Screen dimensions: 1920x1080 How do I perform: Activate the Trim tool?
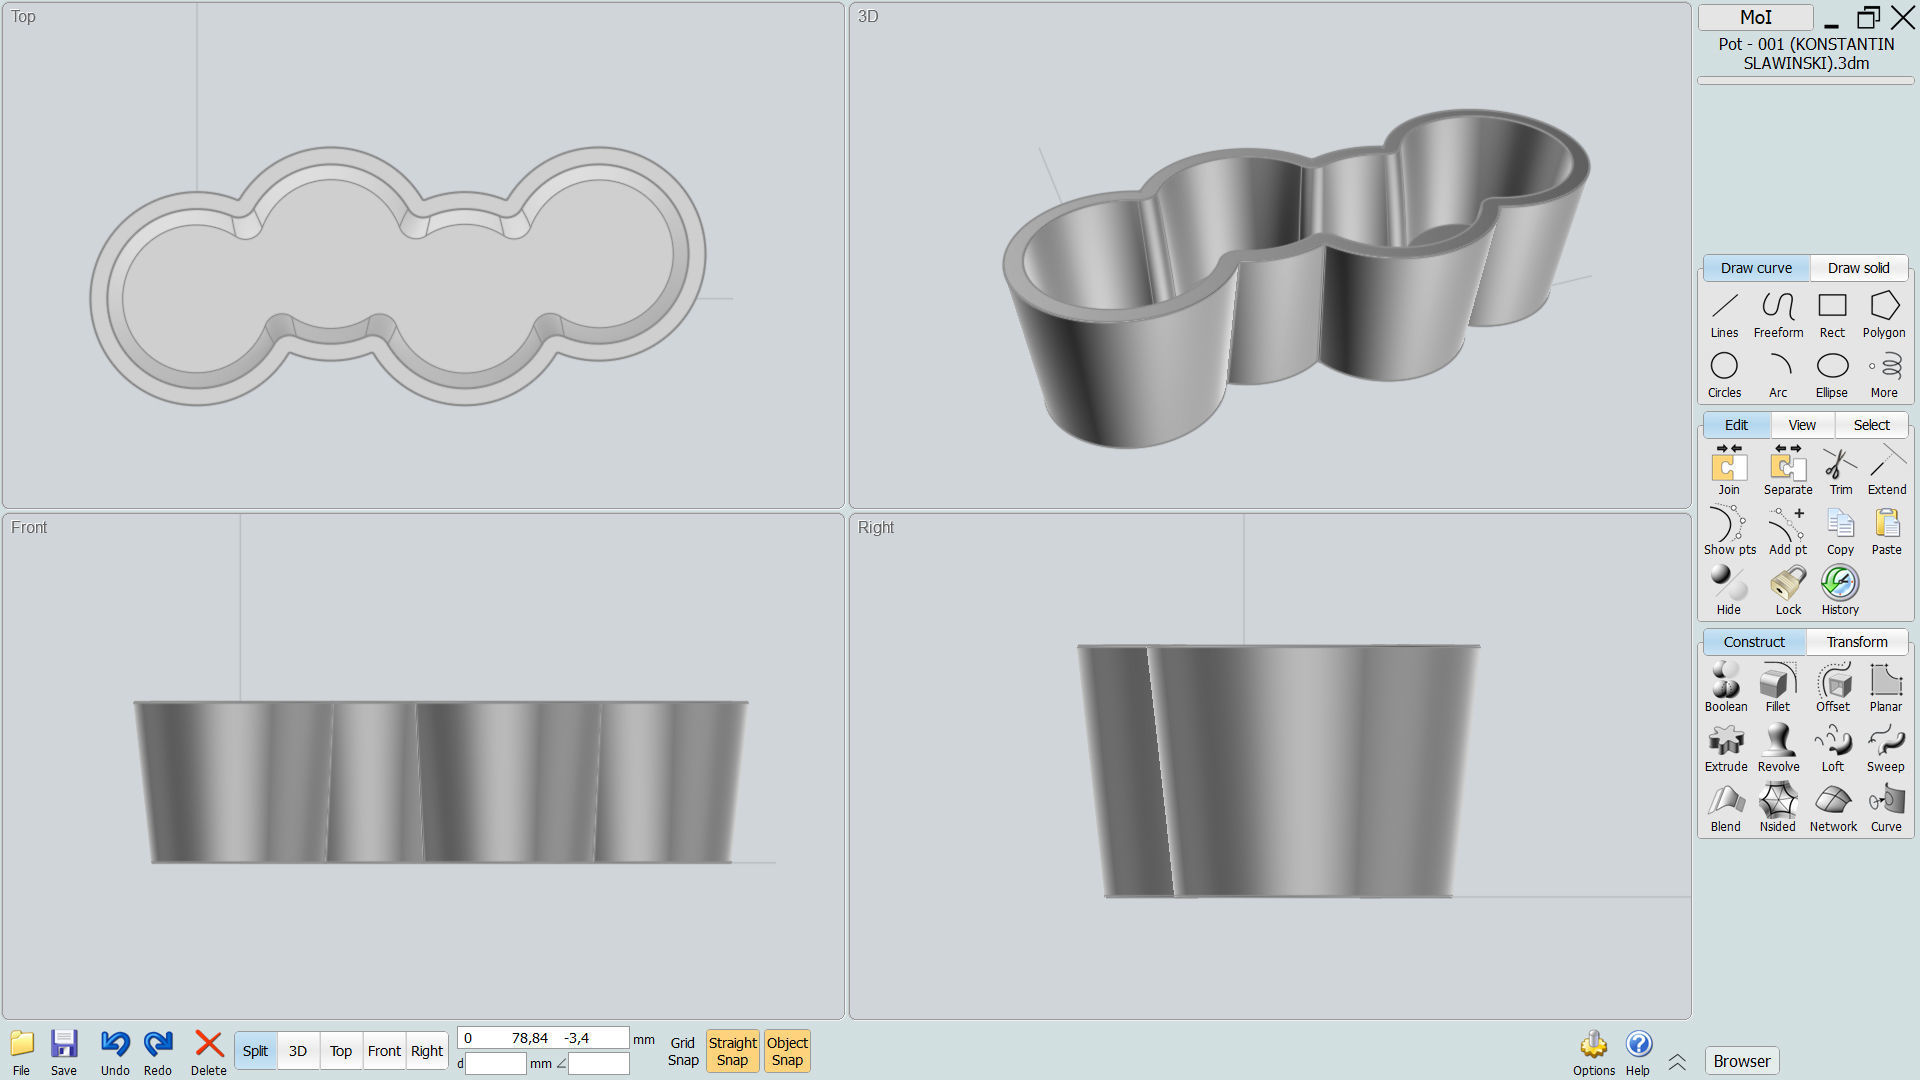(x=1841, y=471)
